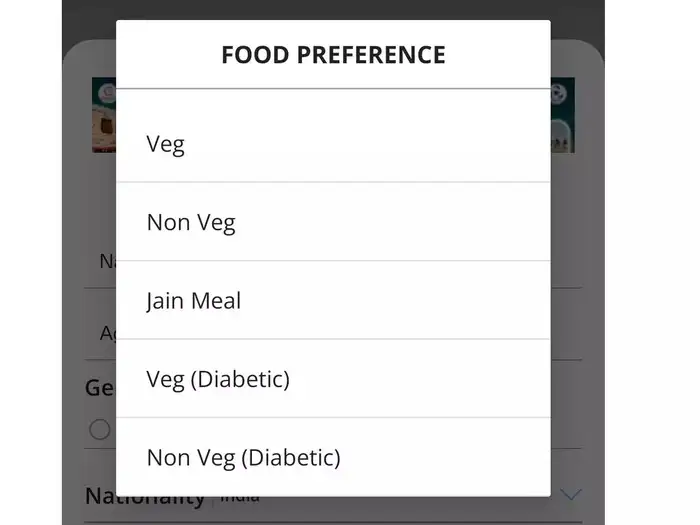Image resolution: width=700 pixels, height=525 pixels.
Task: Click the FOOD PREFERENCE dialog title
Action: [333, 54]
